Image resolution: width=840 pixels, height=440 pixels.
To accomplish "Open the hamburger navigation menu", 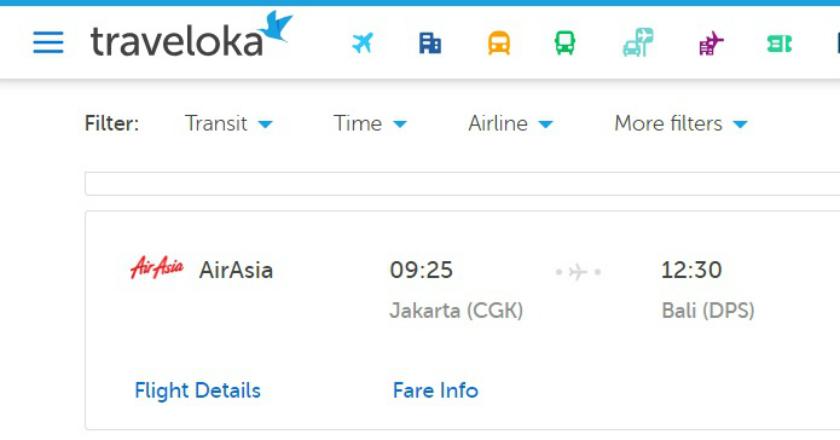I will [x=48, y=42].
